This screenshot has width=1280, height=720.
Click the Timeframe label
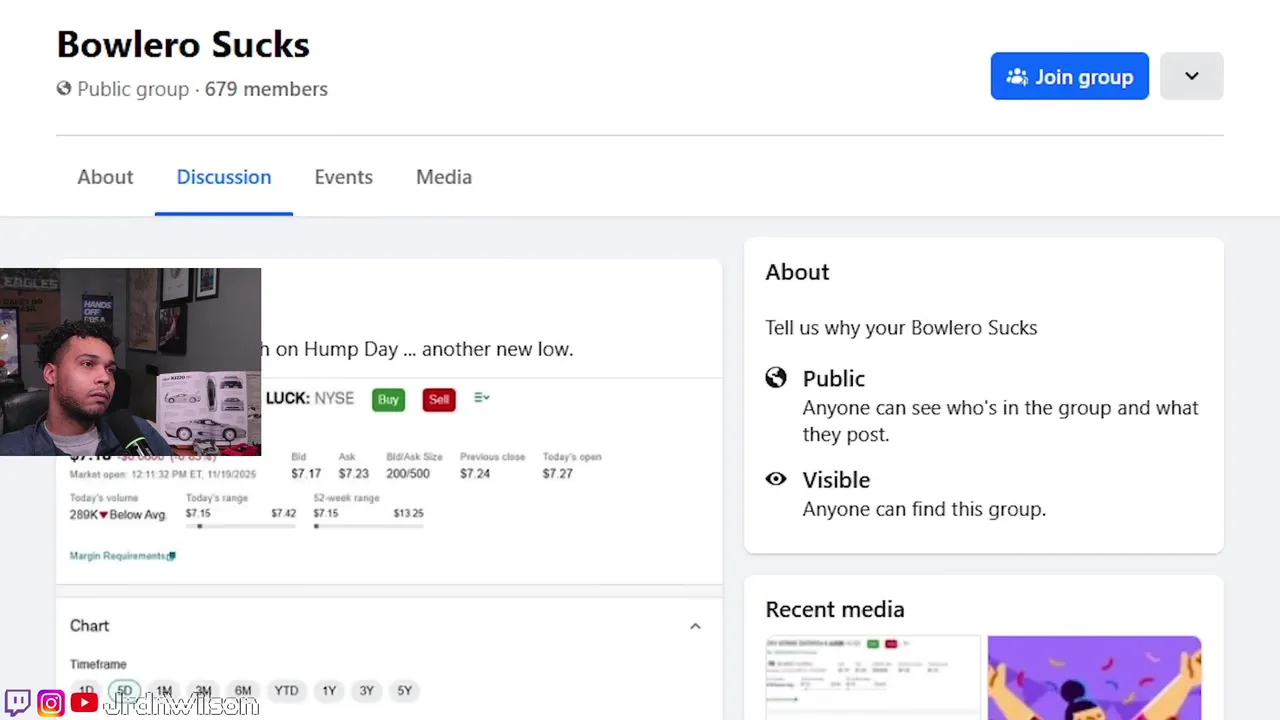click(x=98, y=664)
